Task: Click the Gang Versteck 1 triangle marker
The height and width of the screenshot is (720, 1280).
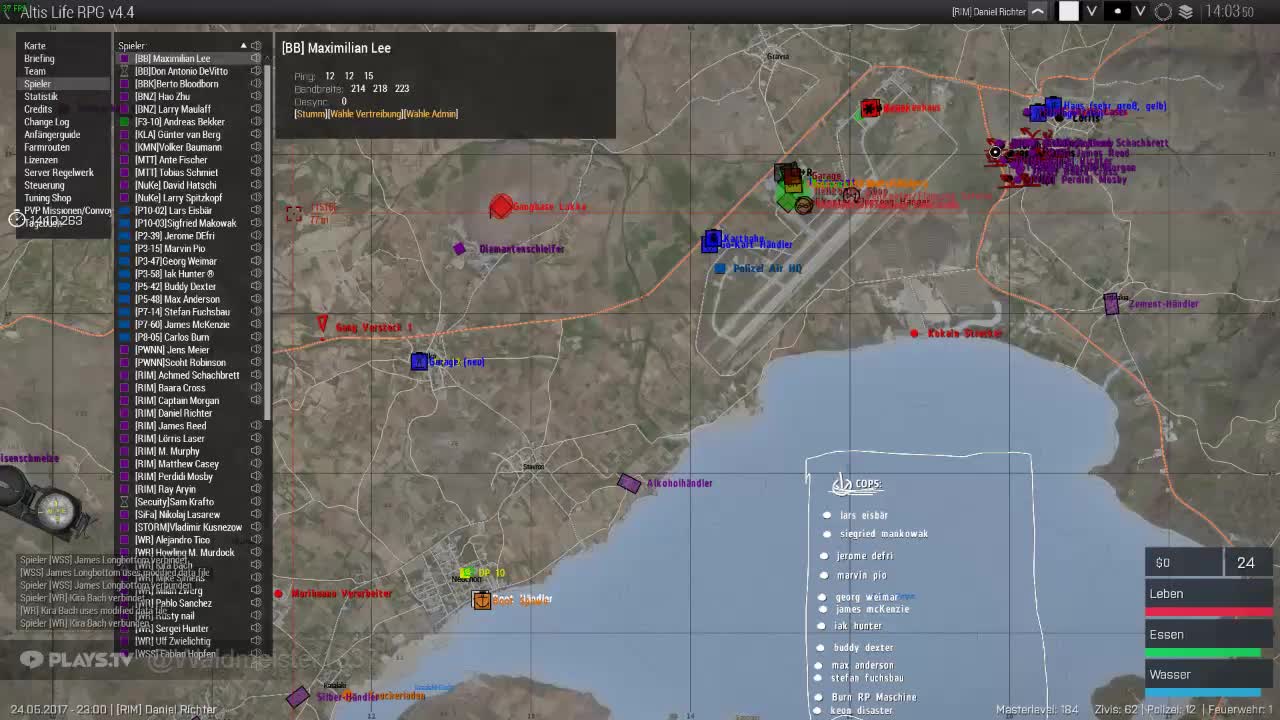Action: (x=322, y=325)
